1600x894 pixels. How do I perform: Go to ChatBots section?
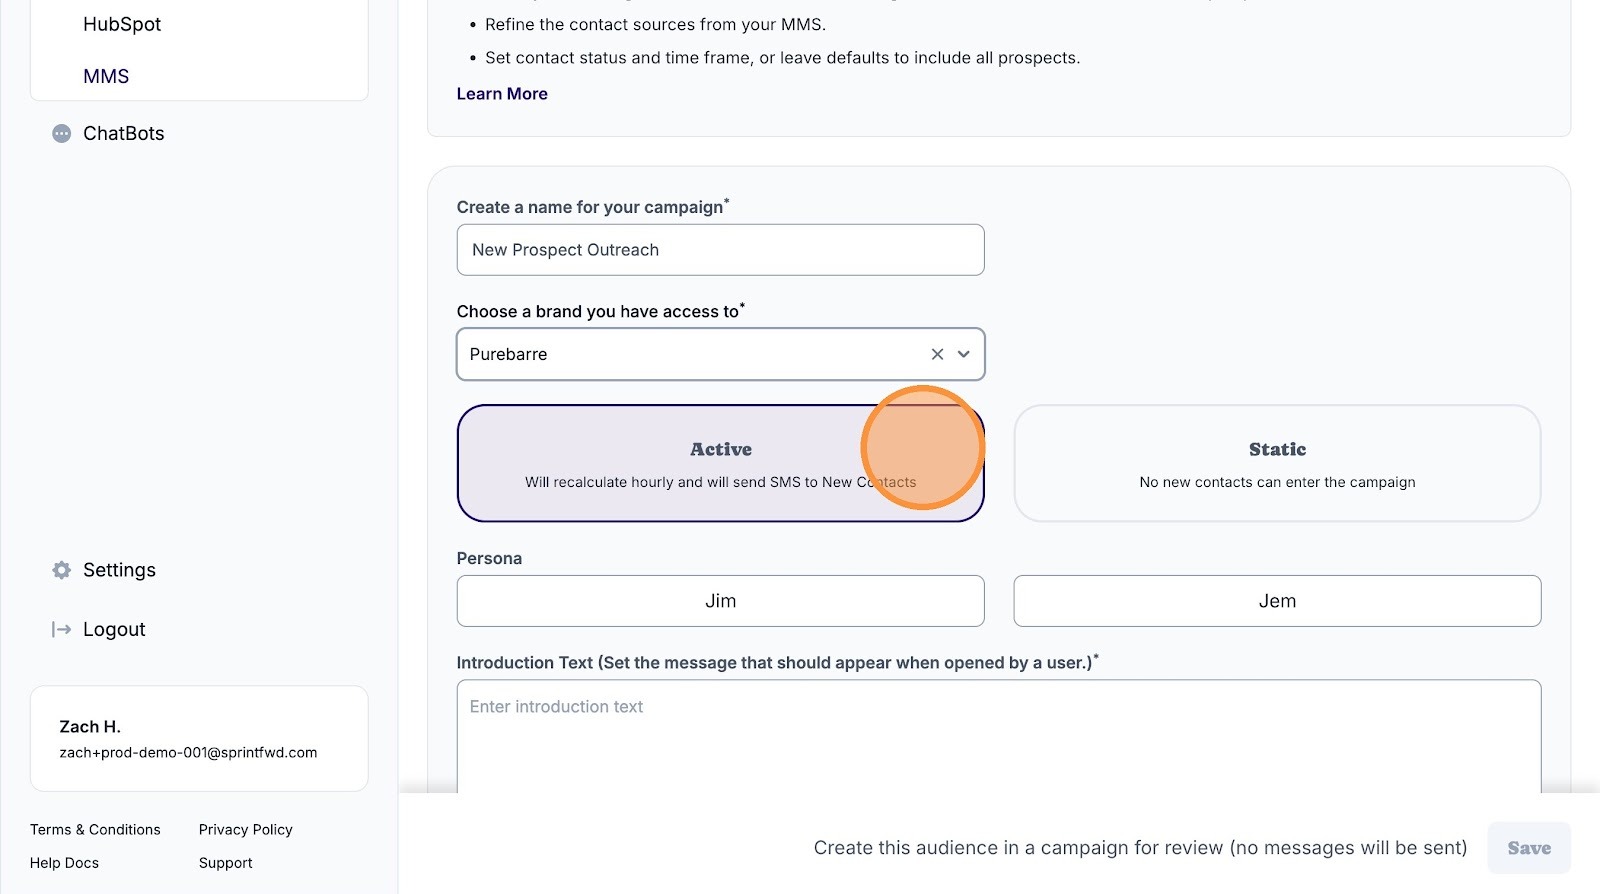(124, 134)
